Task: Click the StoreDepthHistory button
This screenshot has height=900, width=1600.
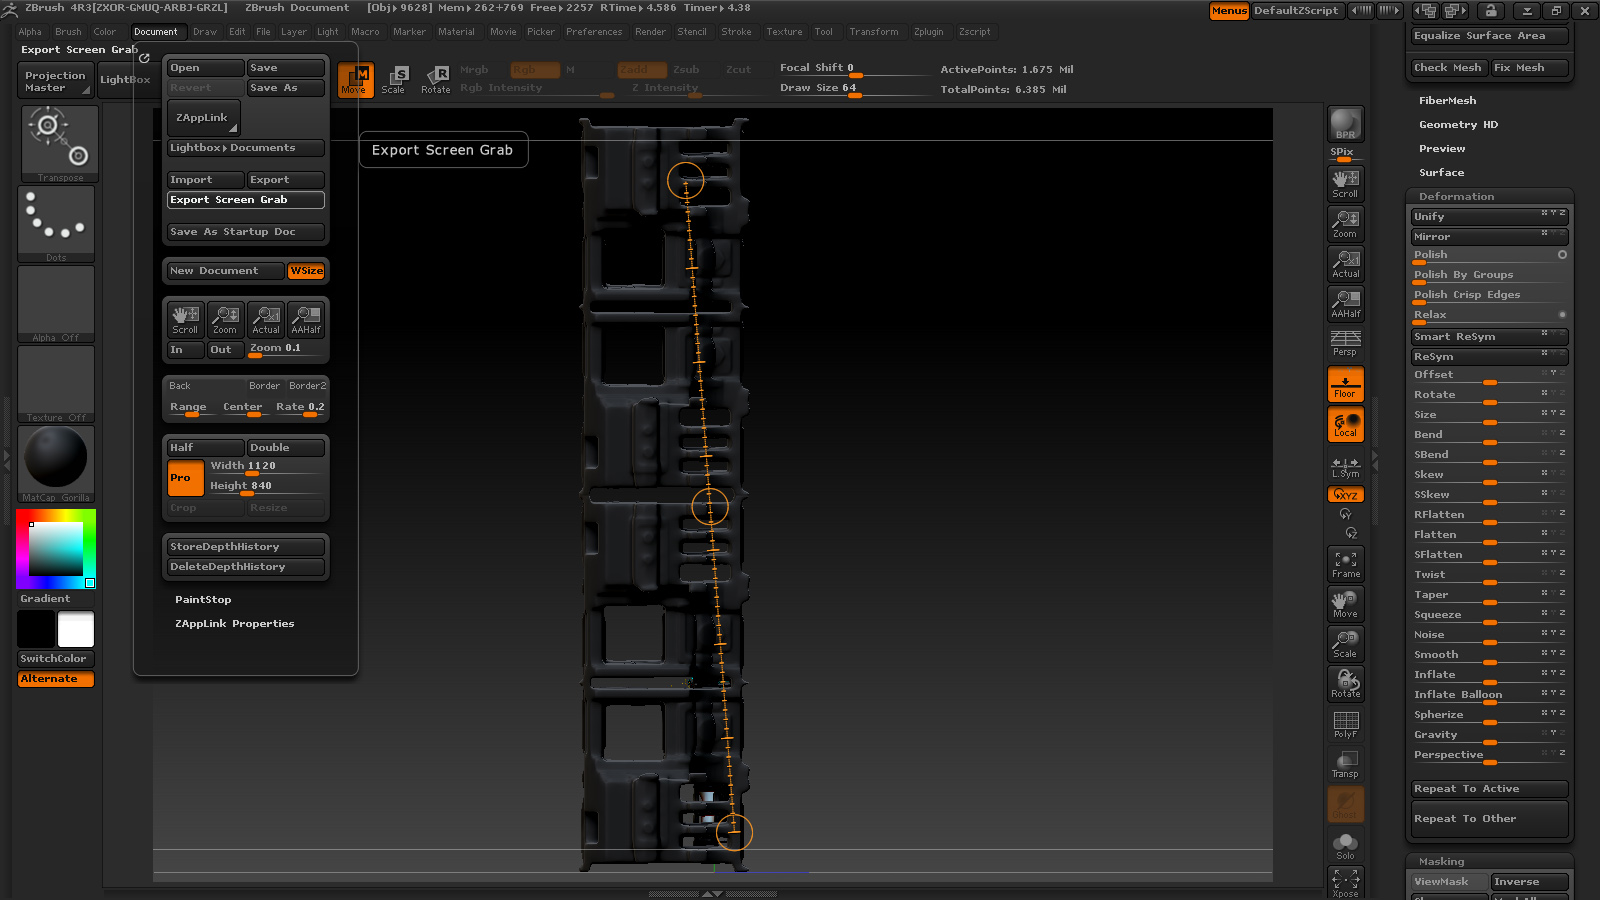Action: tap(245, 547)
